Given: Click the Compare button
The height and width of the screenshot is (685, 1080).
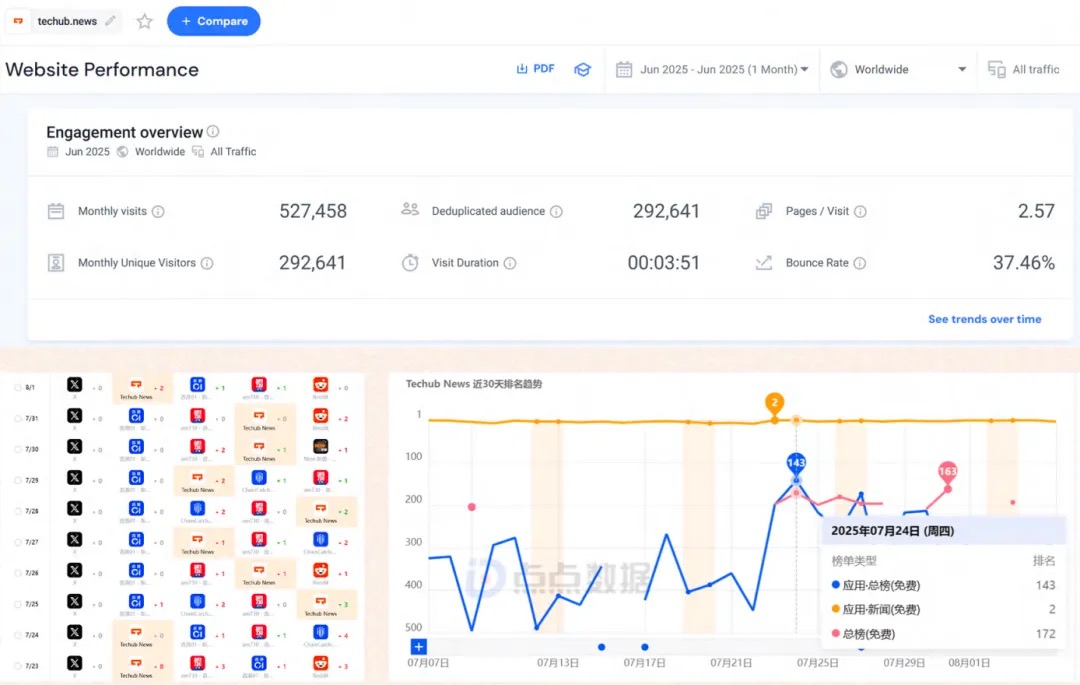Looking at the screenshot, I should click(x=213, y=21).
